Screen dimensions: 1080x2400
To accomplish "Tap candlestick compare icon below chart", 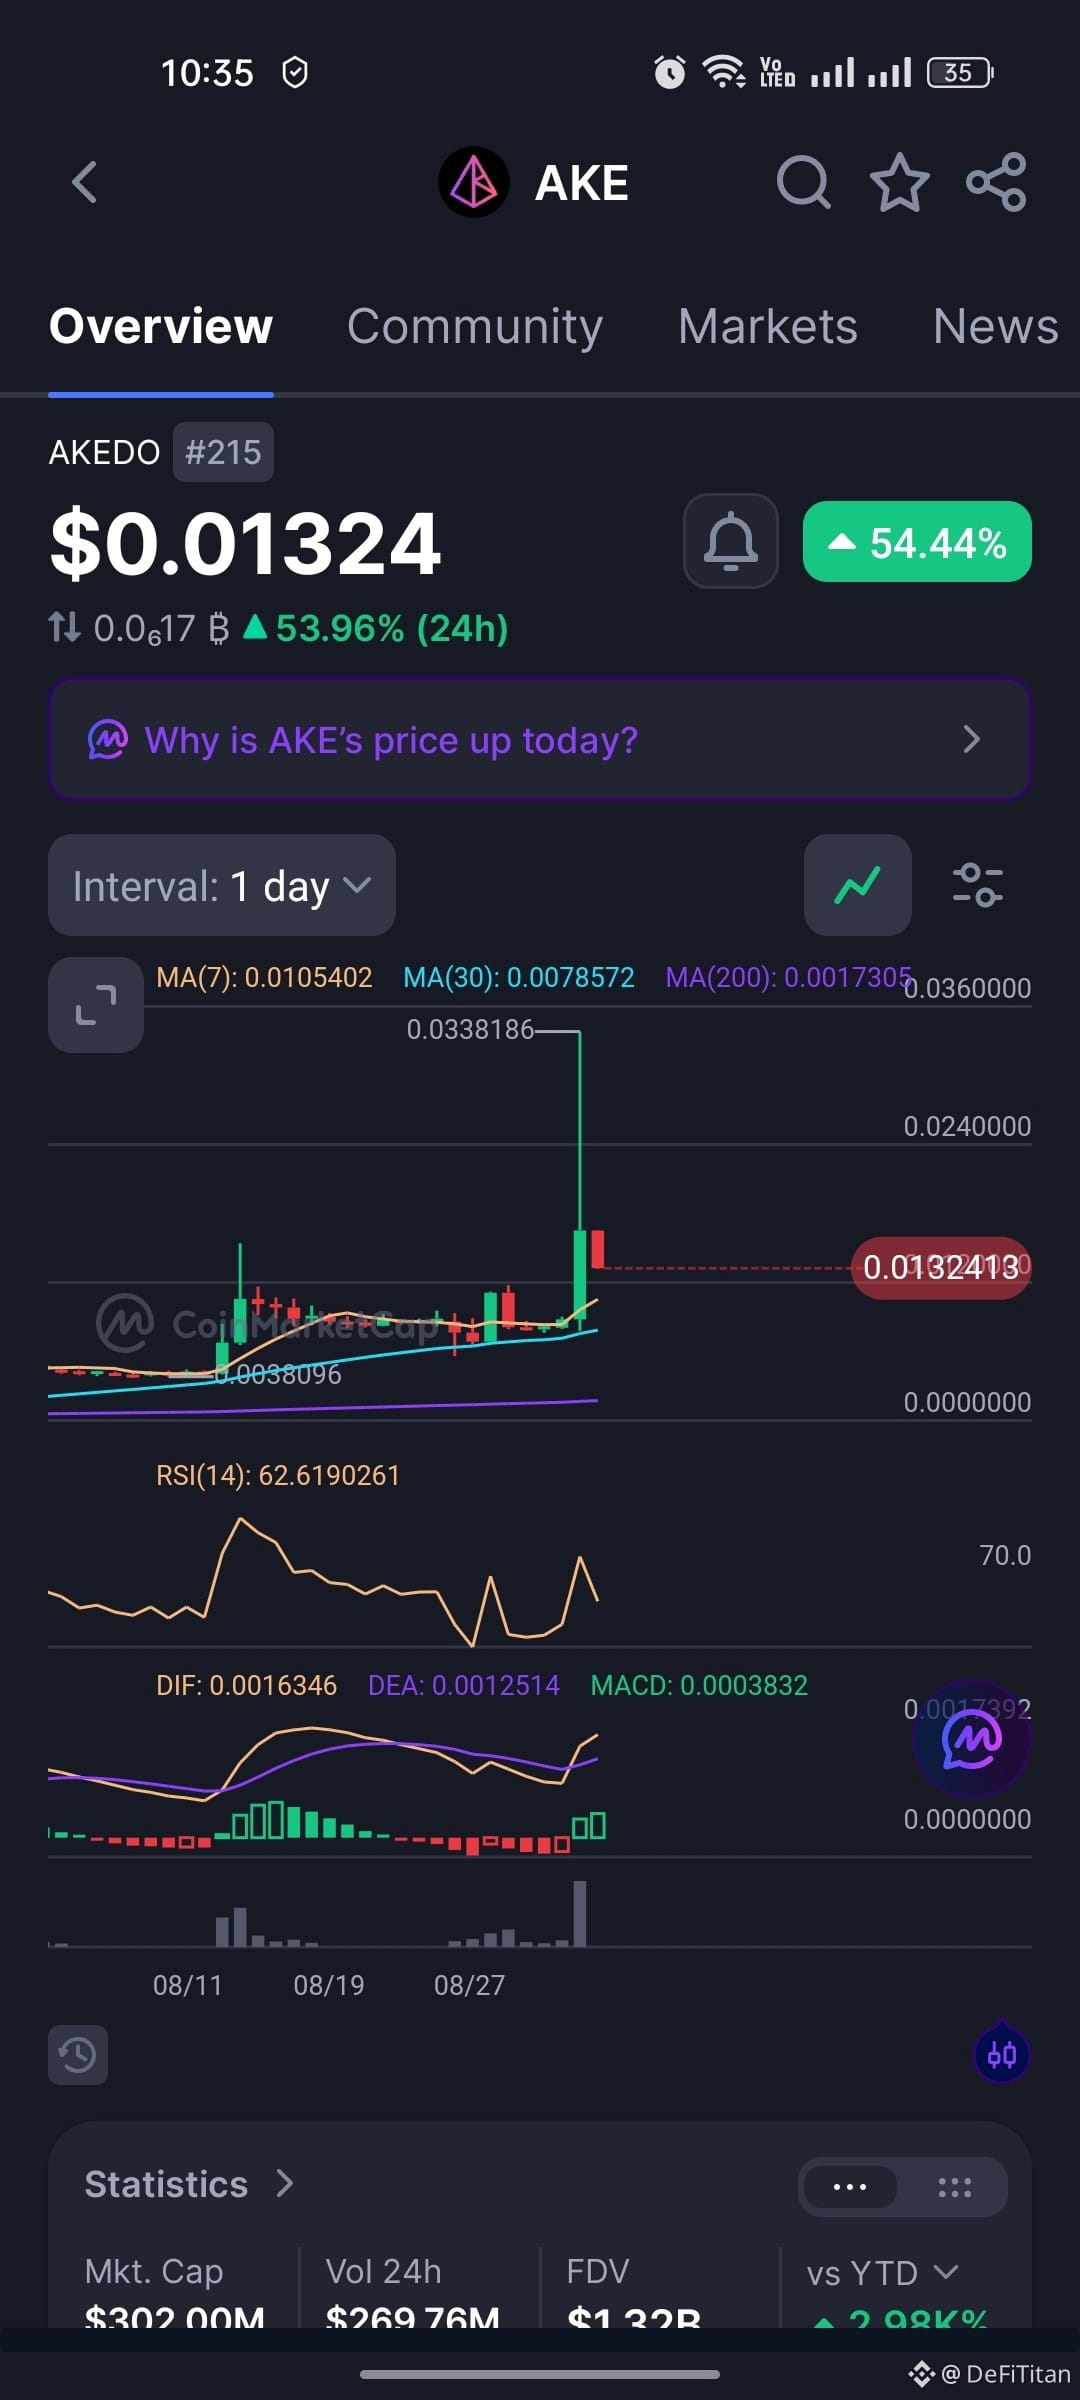I will [x=1002, y=2055].
